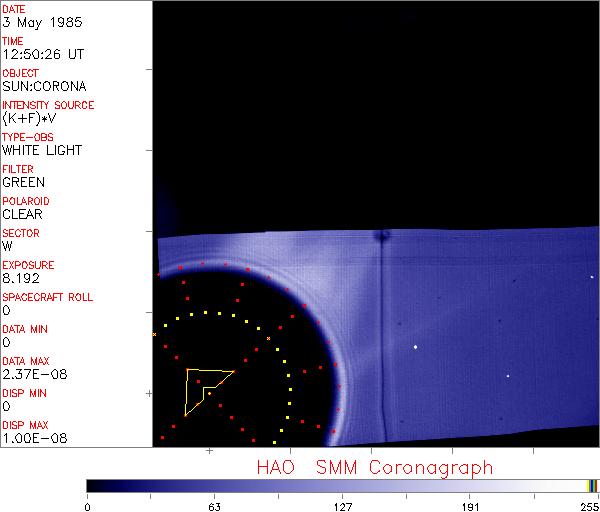600x512 pixels.
Task: Click the yellow north-pointer triangle marker
Action: (x=203, y=387)
